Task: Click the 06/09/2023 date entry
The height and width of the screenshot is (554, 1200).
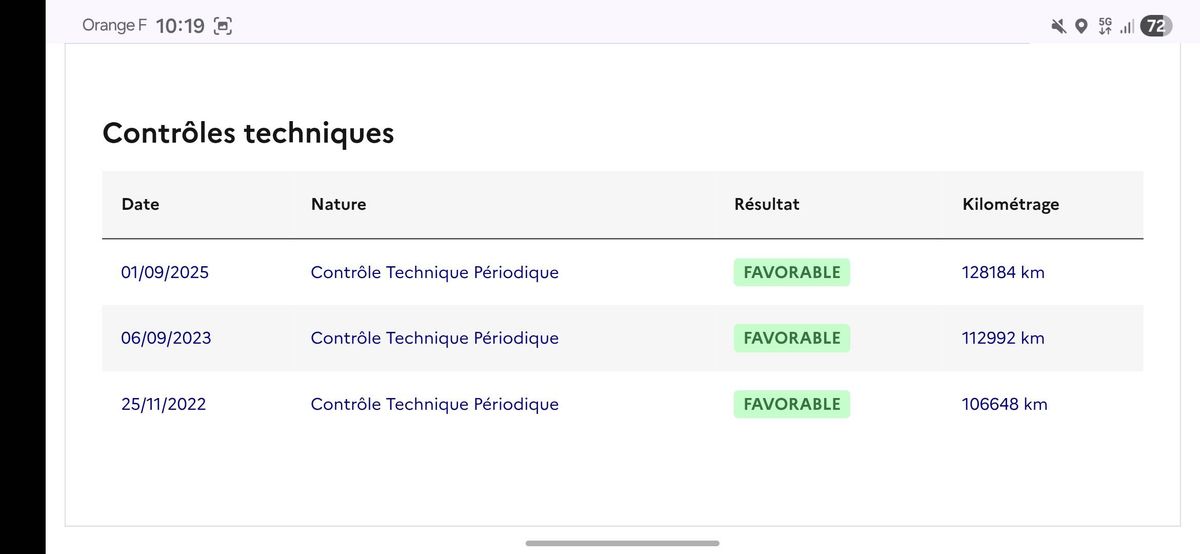Action: click(x=166, y=338)
